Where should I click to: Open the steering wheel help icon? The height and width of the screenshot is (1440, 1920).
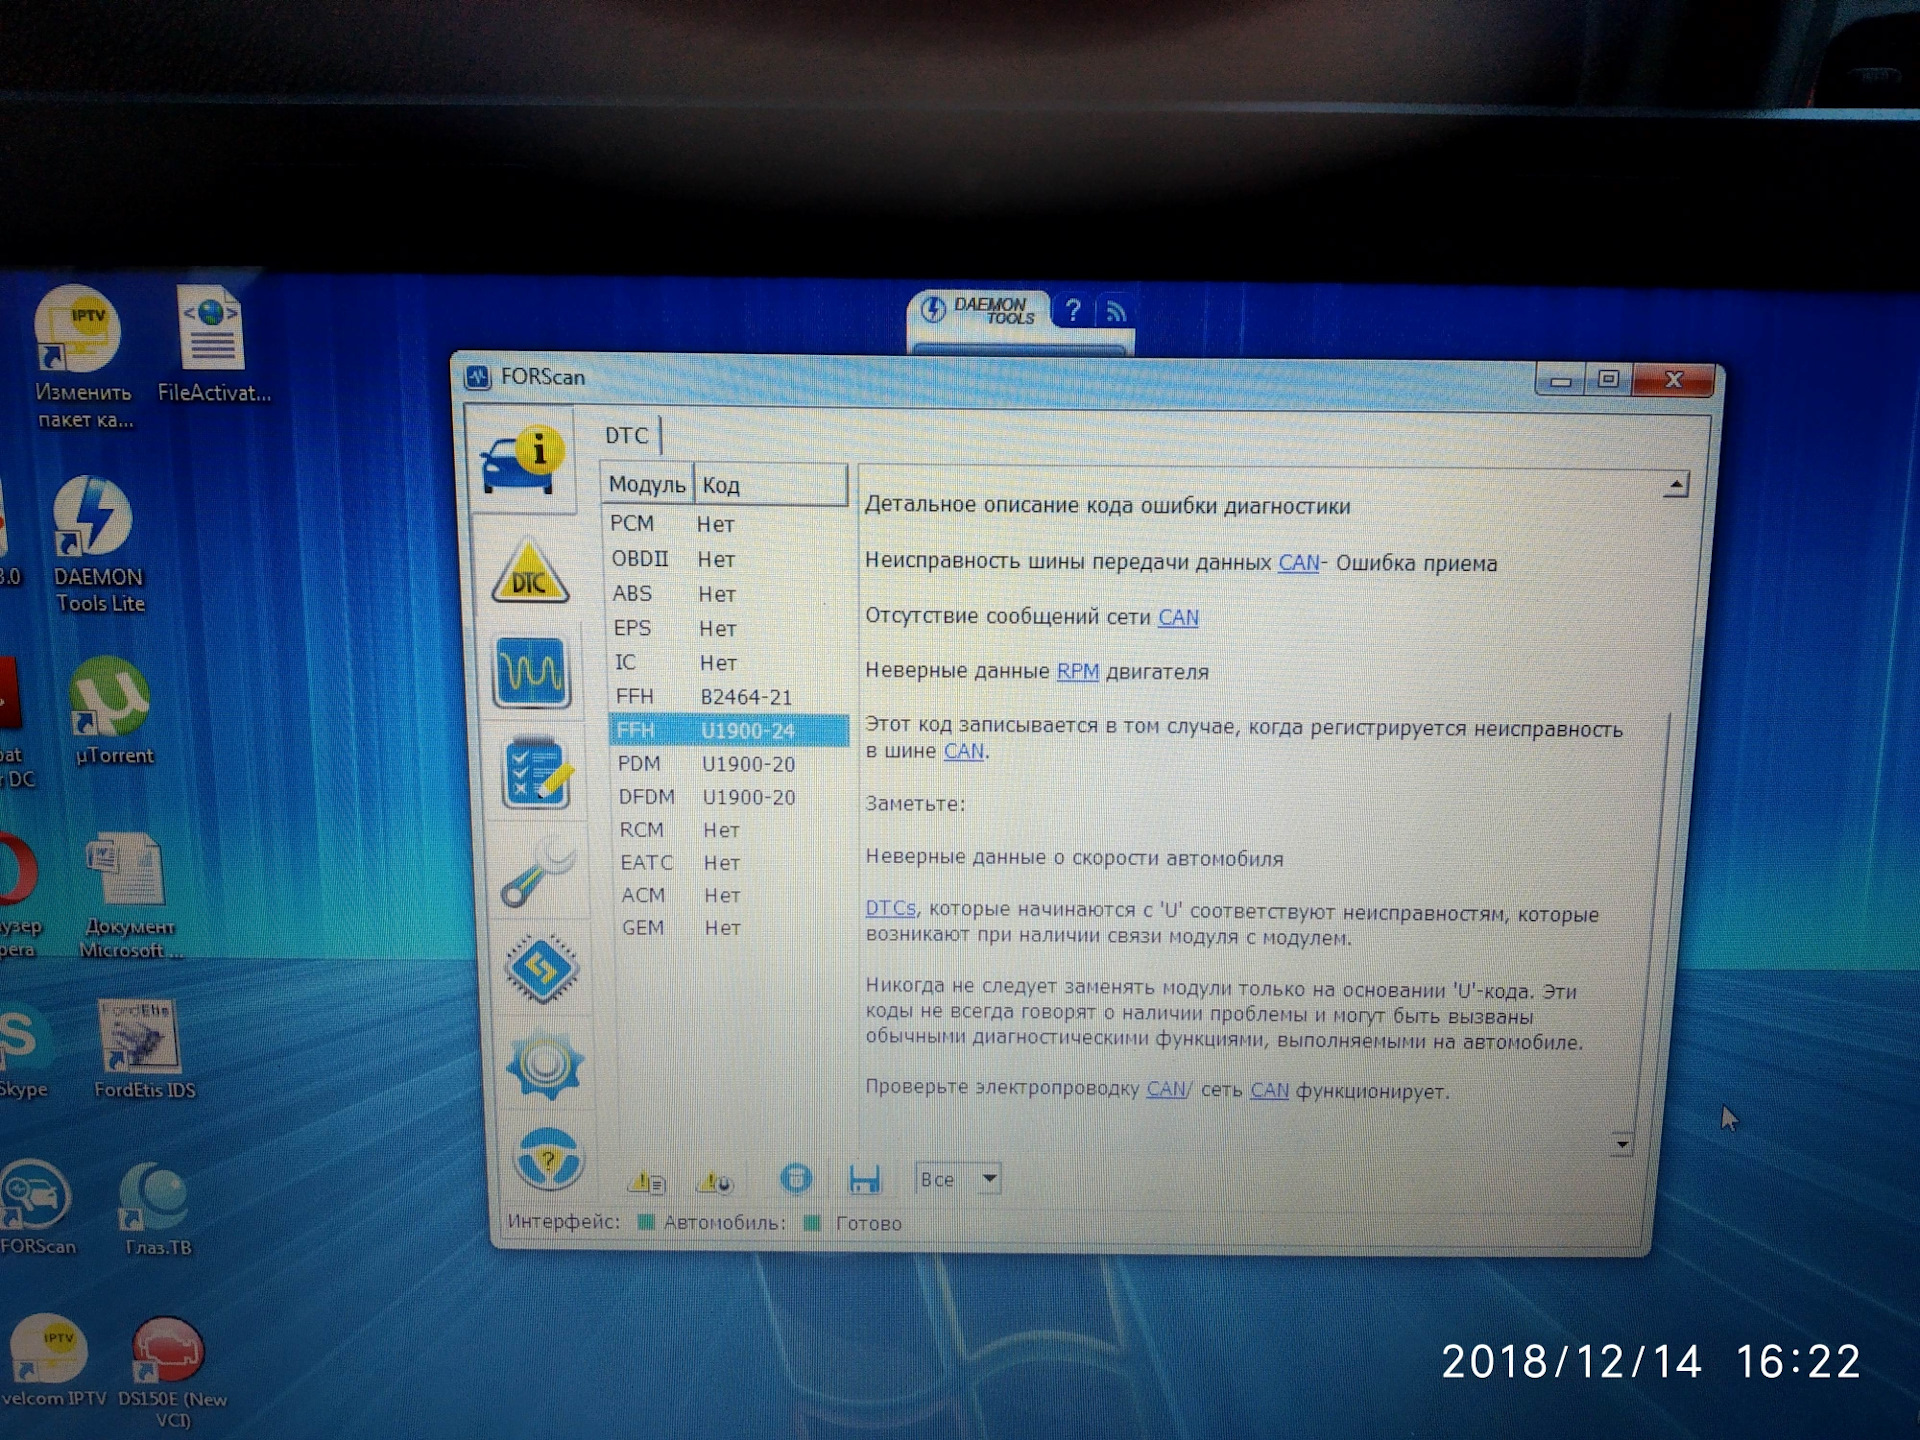[x=548, y=1158]
